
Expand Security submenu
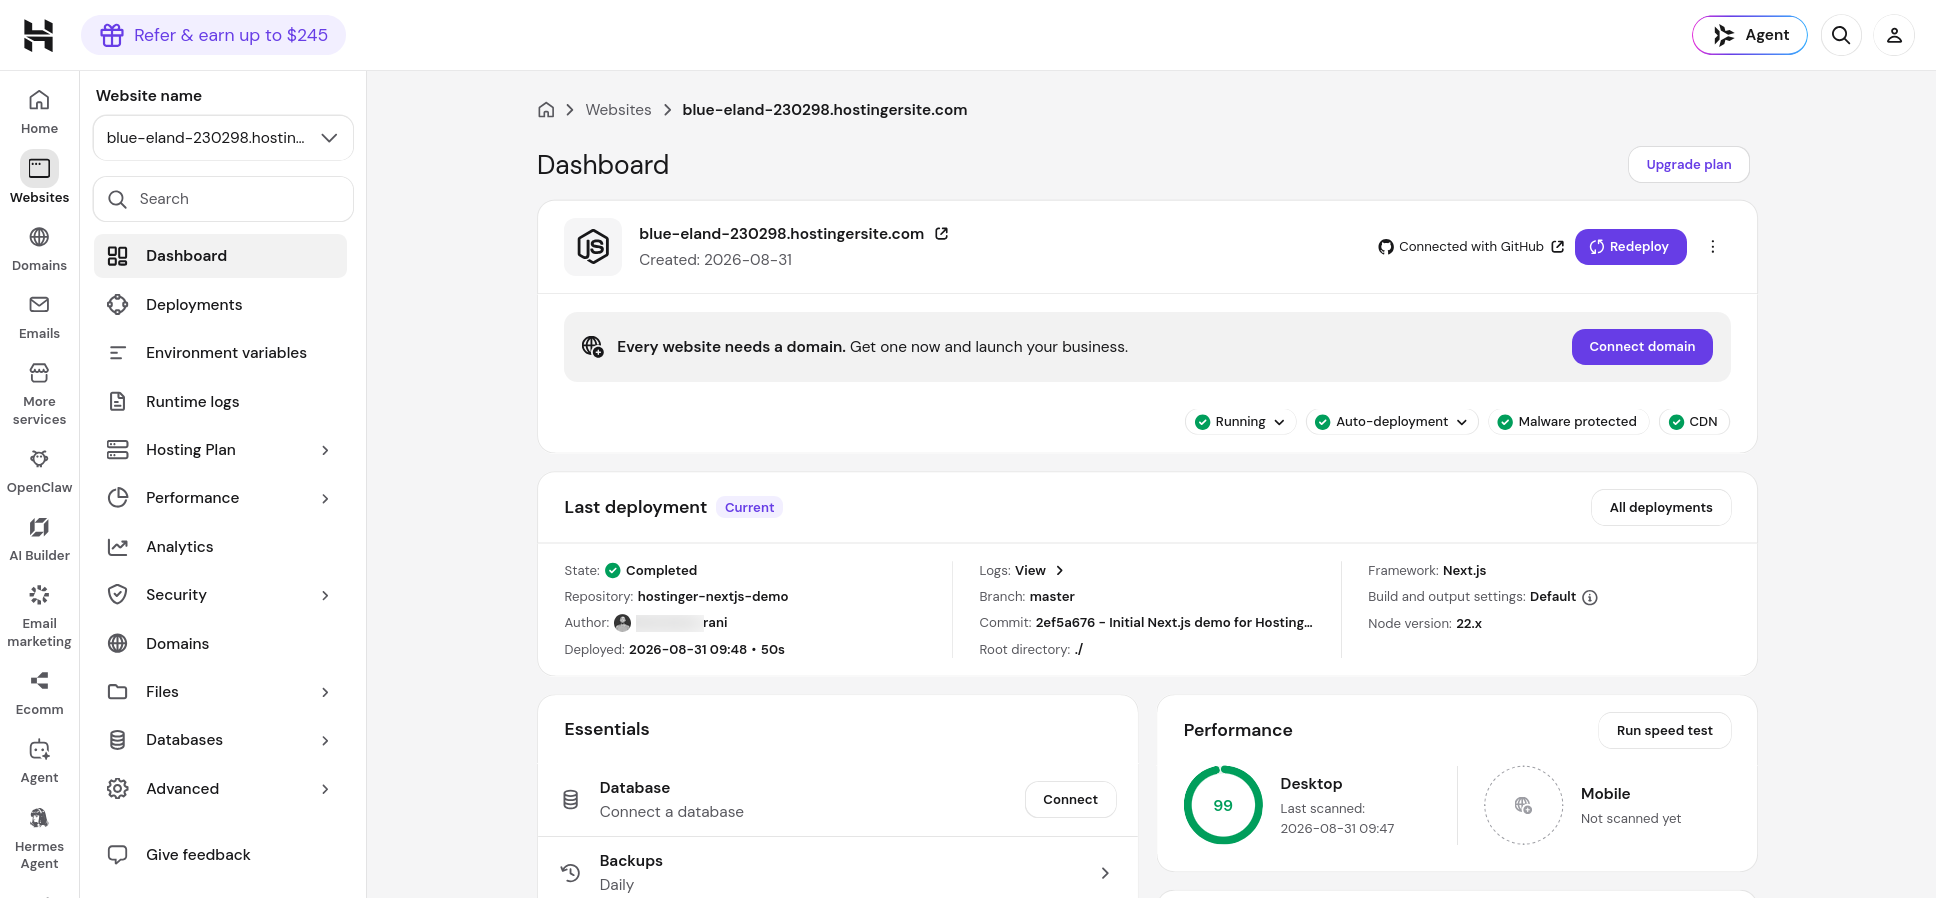[x=325, y=595]
